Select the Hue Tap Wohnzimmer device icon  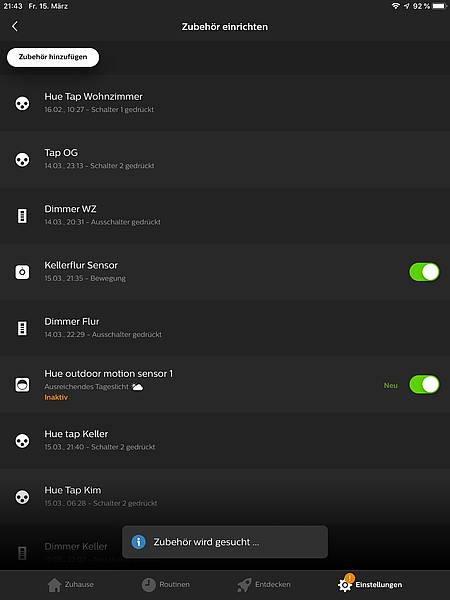click(x=22, y=103)
